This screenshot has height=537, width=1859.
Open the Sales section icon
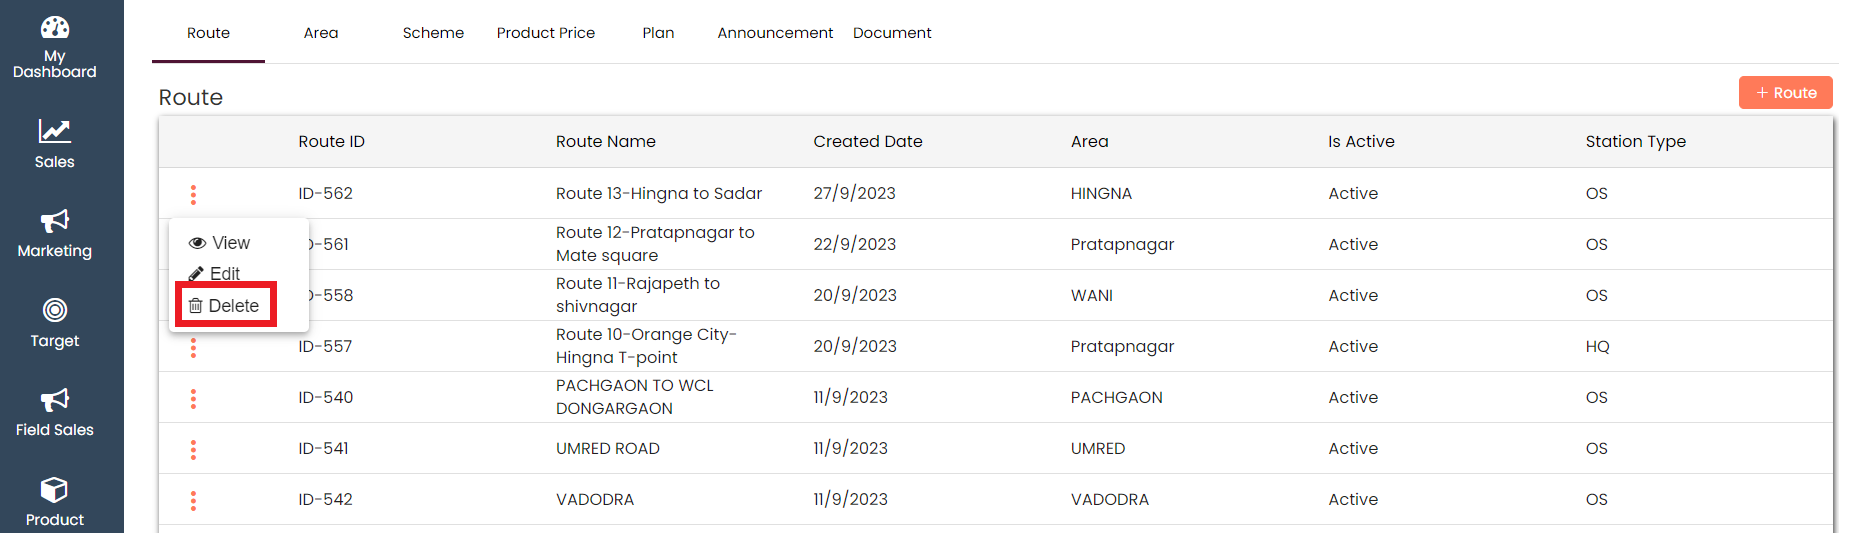click(55, 131)
